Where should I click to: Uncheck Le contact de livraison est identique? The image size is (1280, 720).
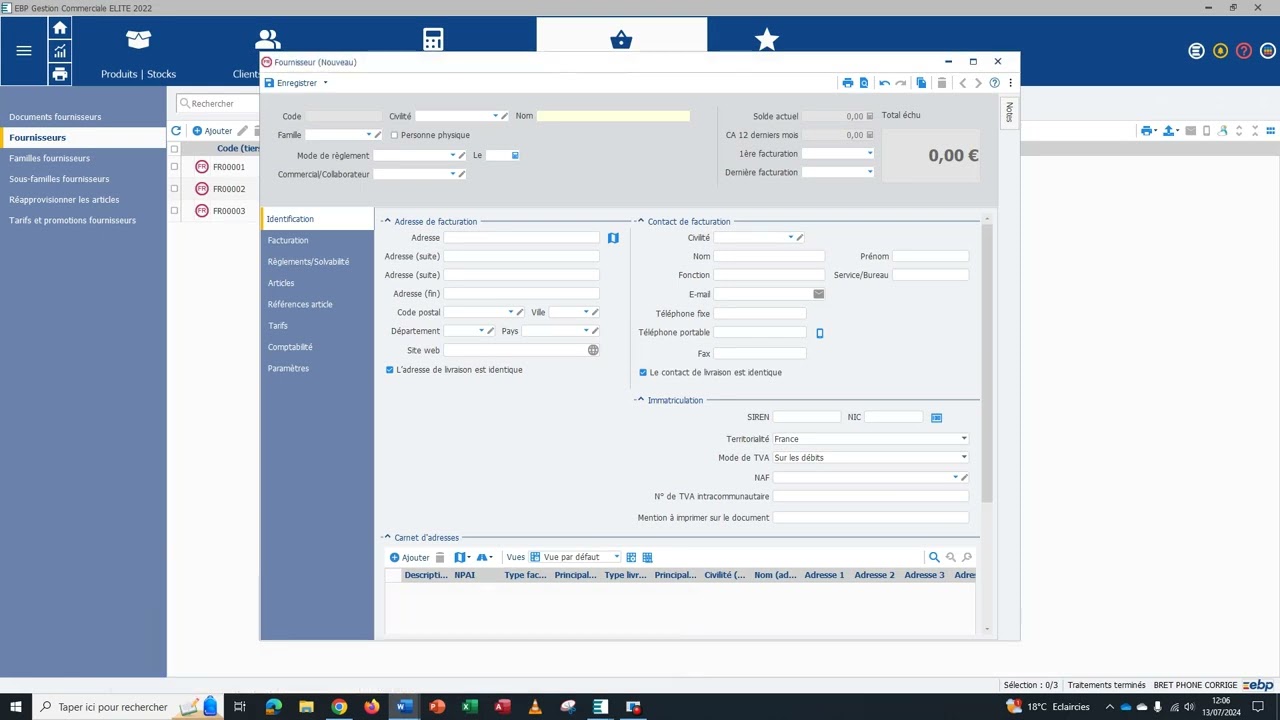point(643,372)
